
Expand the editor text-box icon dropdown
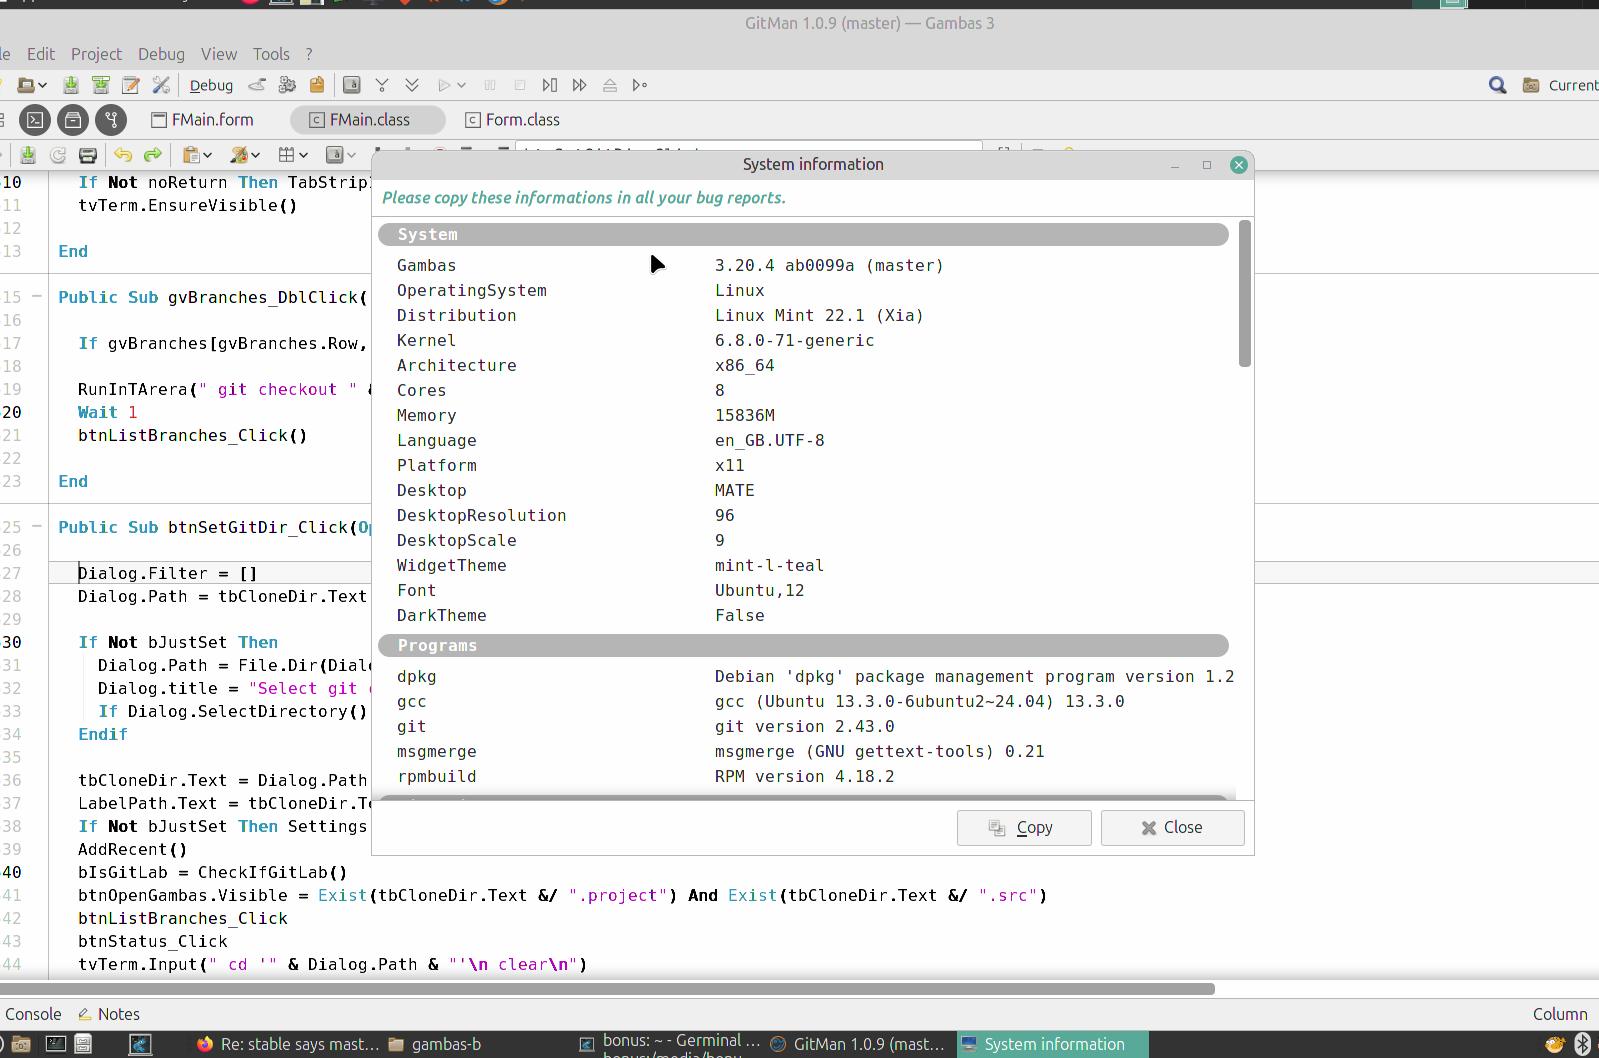coord(351,155)
